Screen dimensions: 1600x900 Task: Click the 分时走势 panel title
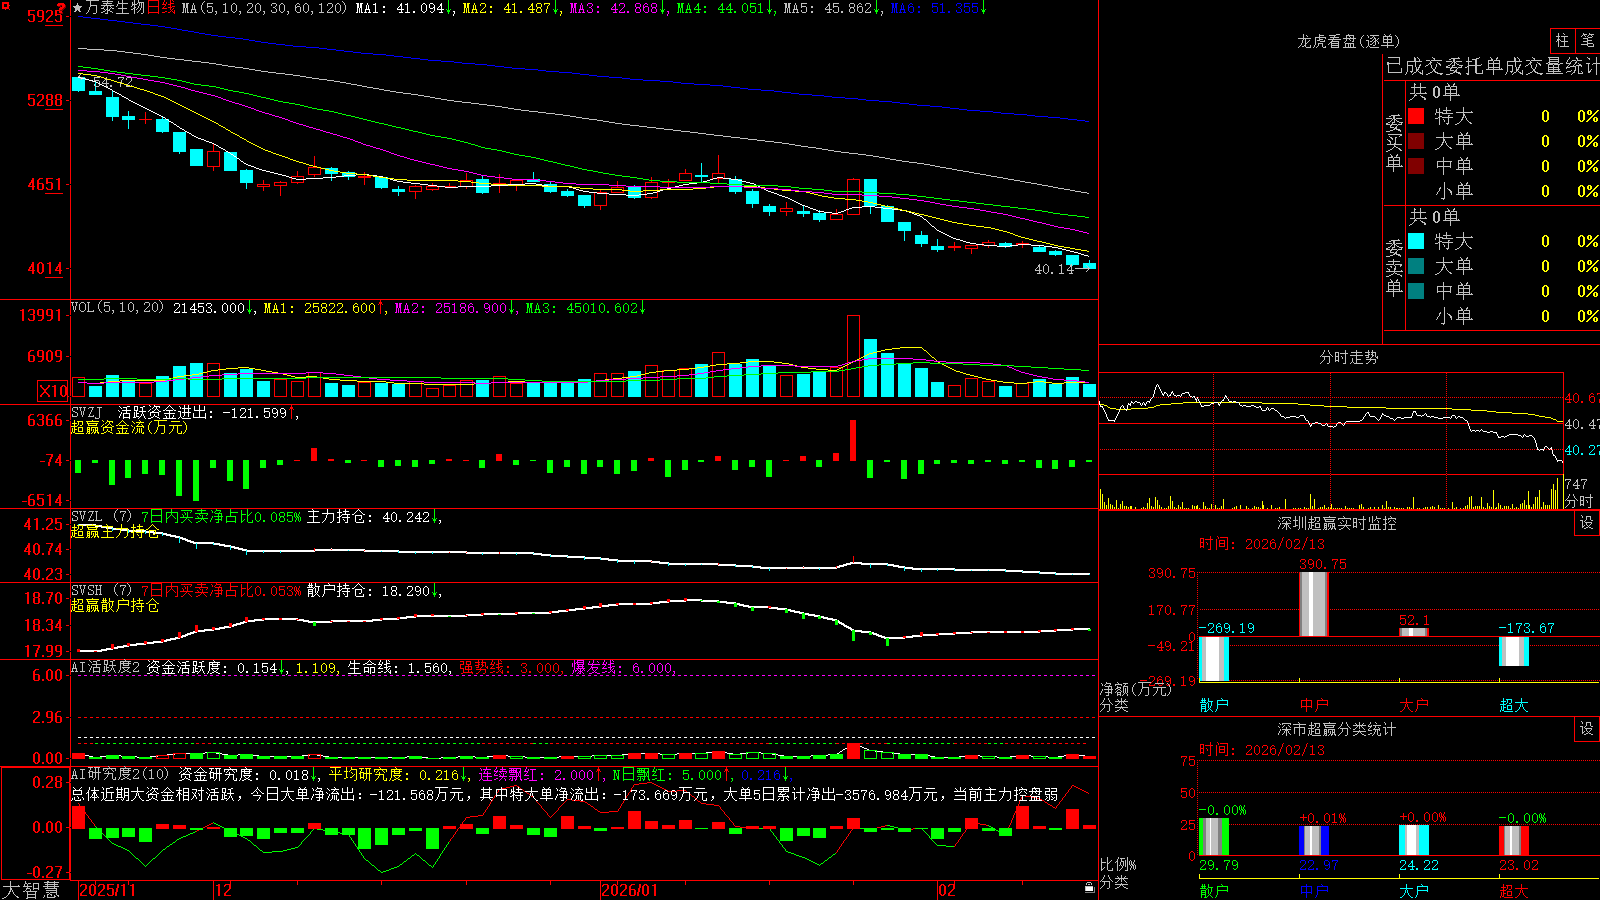1349,357
